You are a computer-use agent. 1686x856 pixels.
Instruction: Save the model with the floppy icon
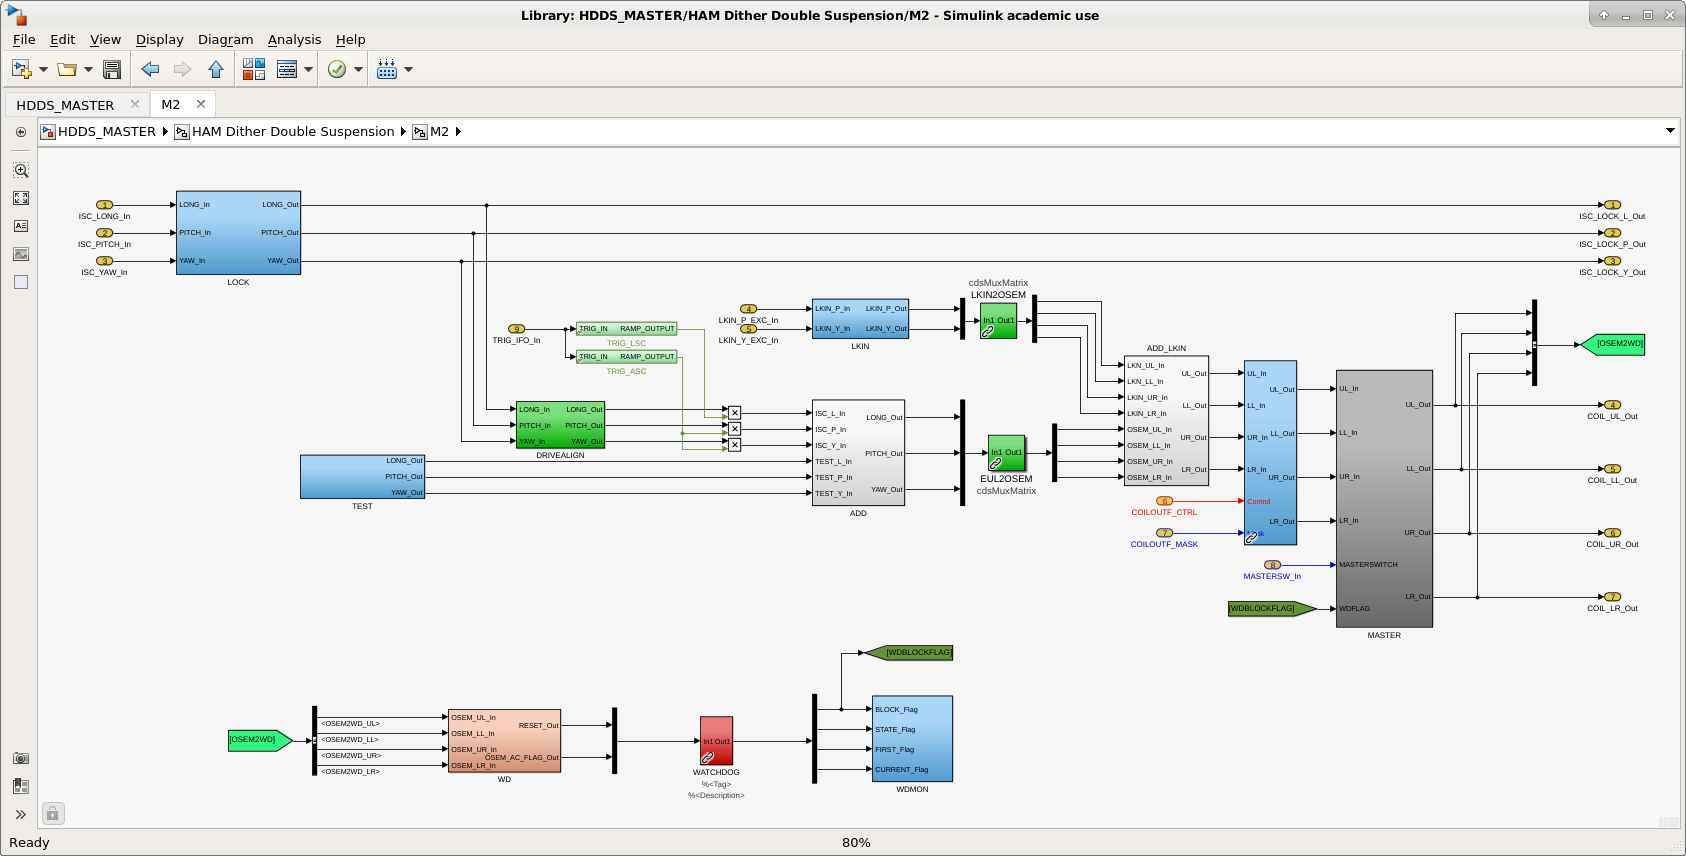tap(112, 69)
